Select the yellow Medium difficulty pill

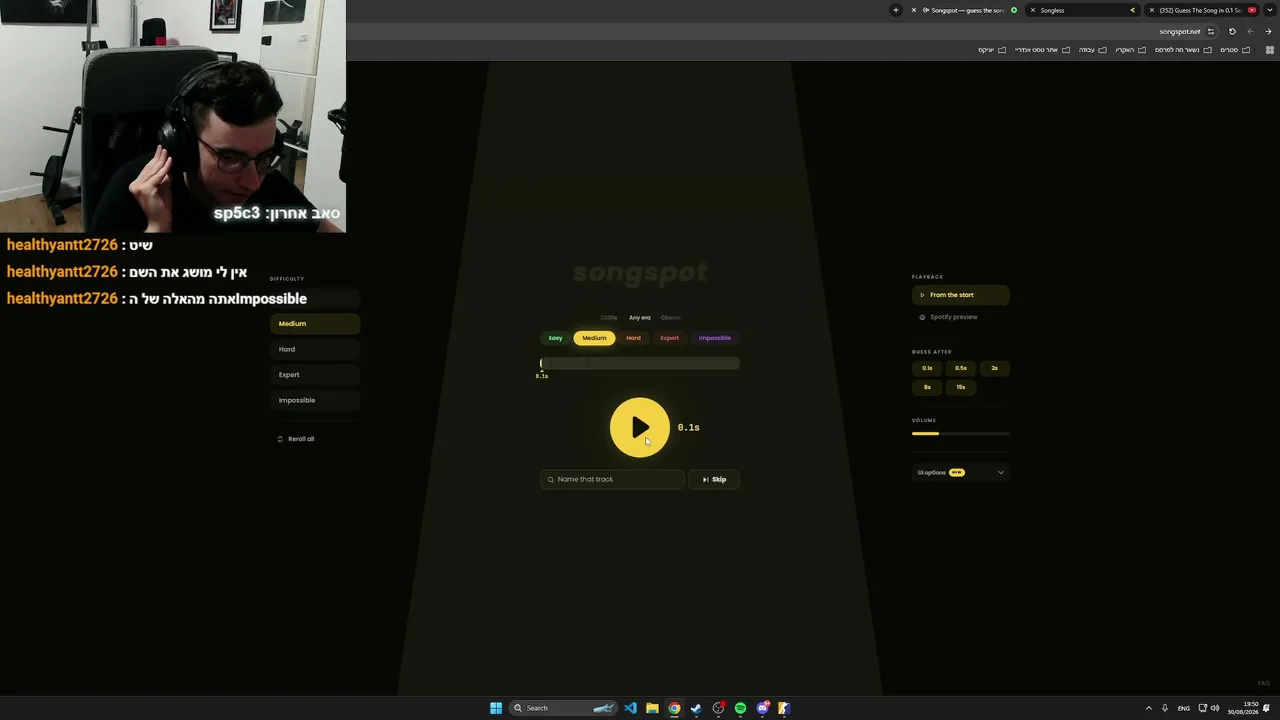click(x=594, y=338)
